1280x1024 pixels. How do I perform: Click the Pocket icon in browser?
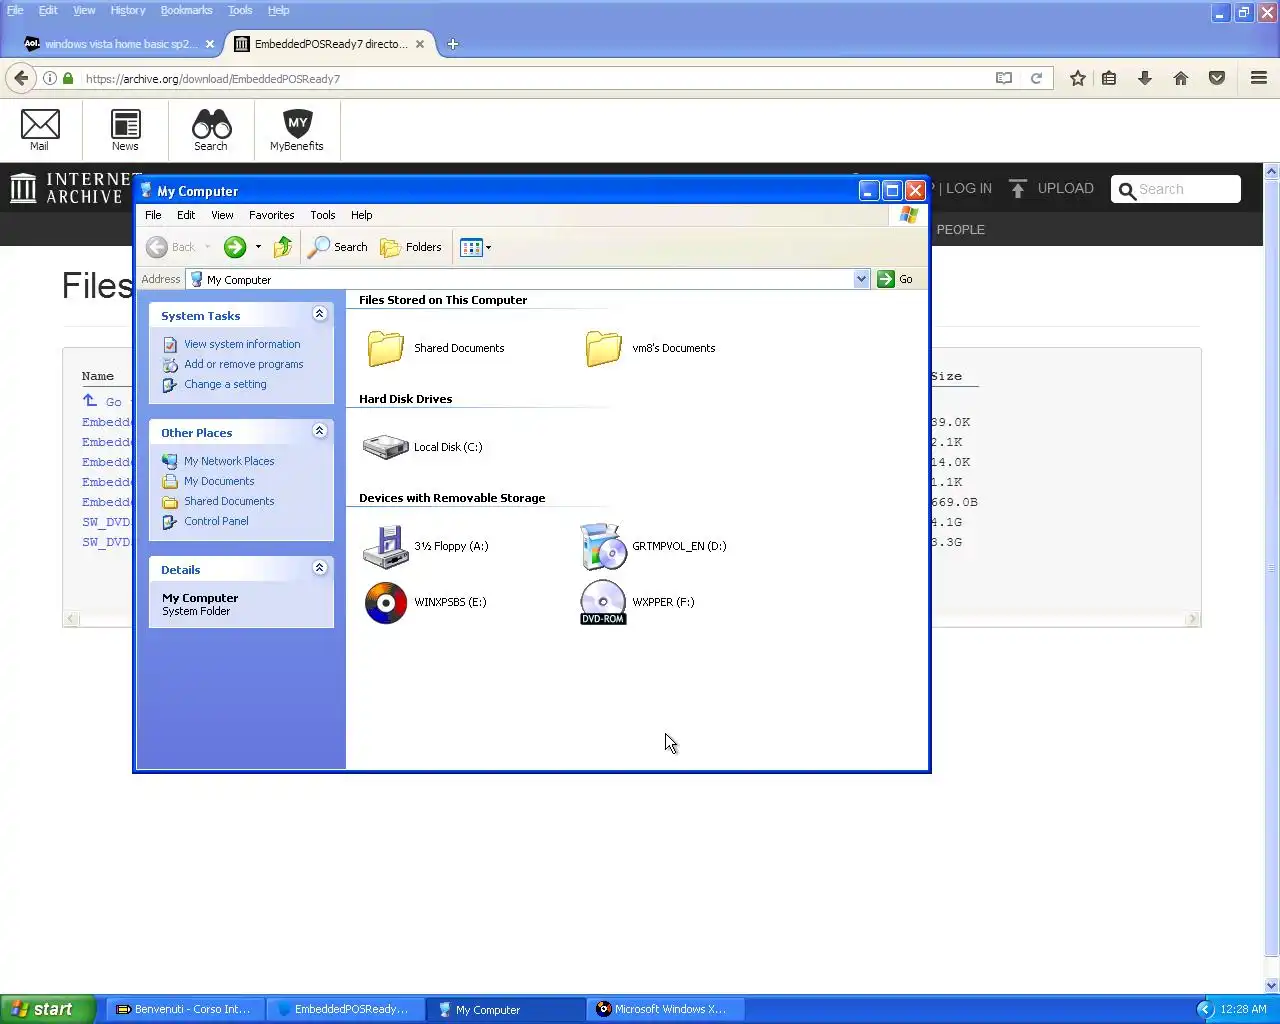1217,78
